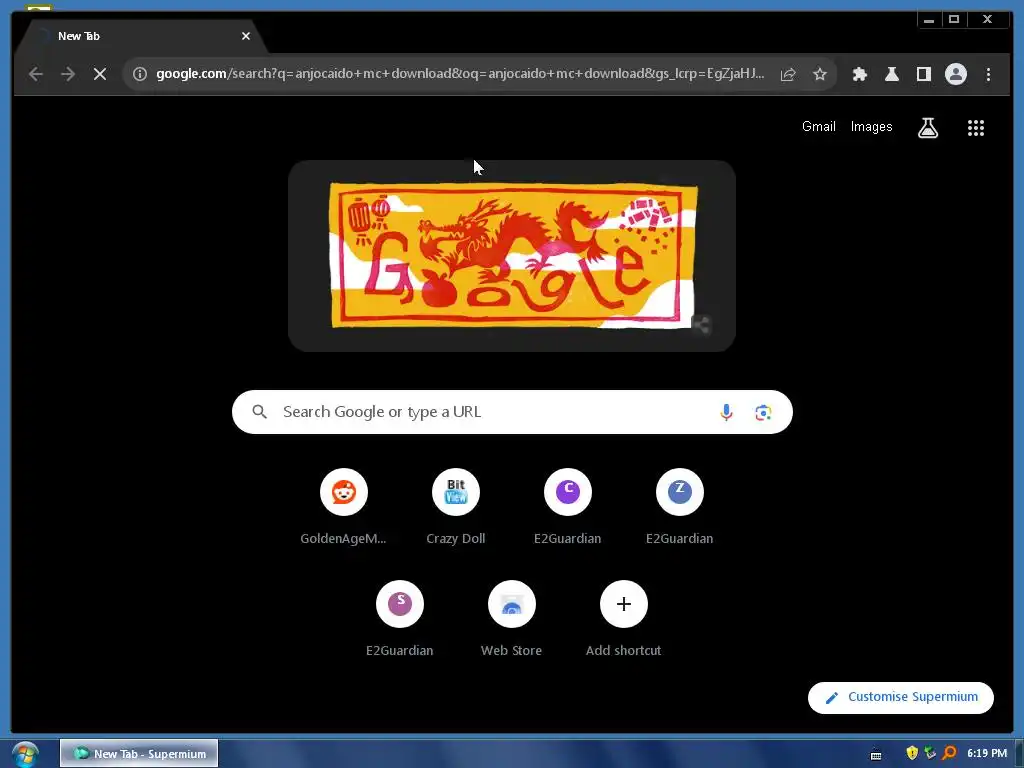The width and height of the screenshot is (1024, 768).
Task: Open the toolbar flask experiments icon
Action: pyautogui.click(x=891, y=74)
